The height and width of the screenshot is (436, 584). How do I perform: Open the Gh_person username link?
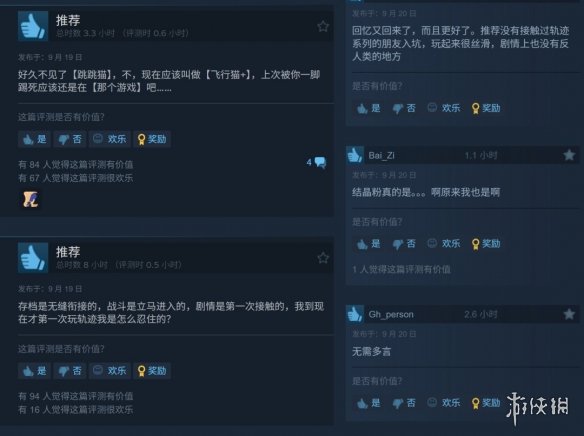(x=391, y=314)
